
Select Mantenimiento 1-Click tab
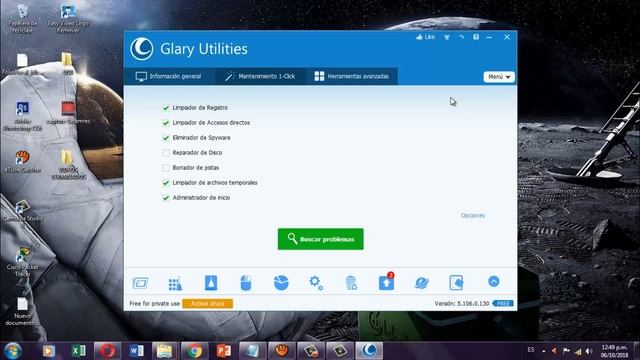tap(260, 76)
